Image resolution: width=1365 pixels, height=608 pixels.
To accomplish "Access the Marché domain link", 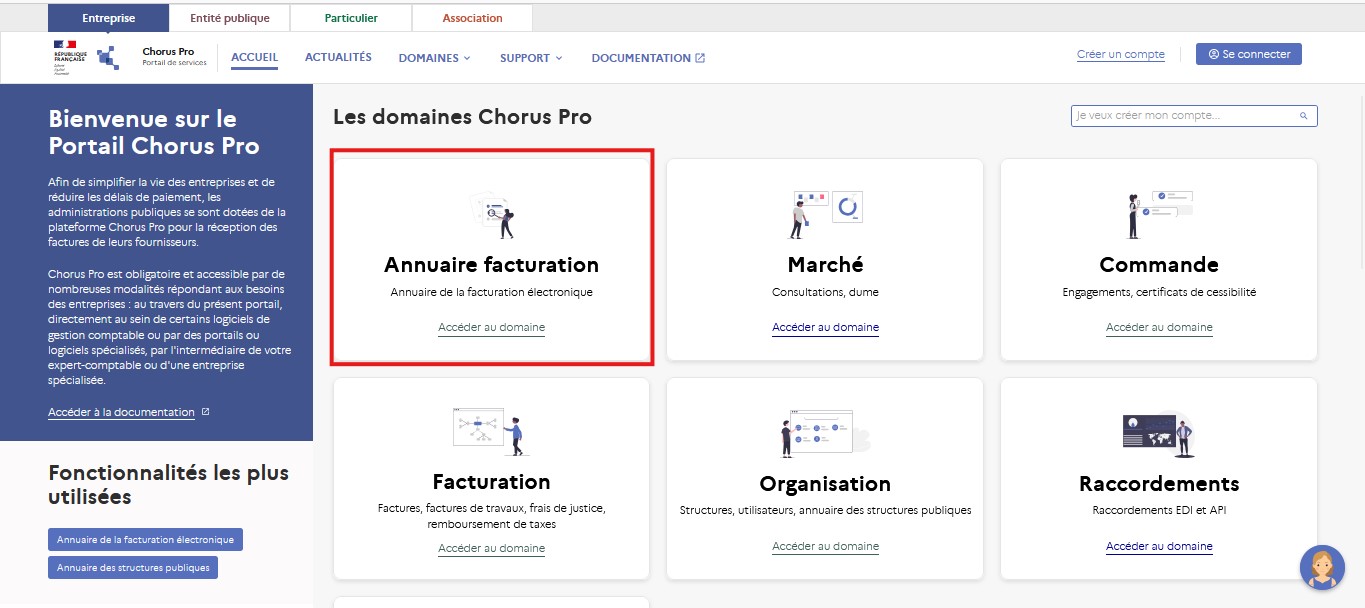I will click(825, 327).
